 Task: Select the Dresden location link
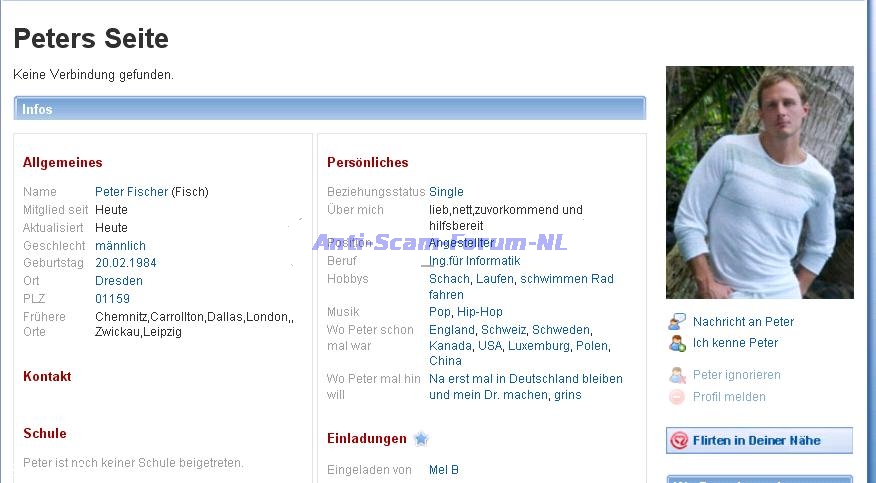(x=118, y=281)
